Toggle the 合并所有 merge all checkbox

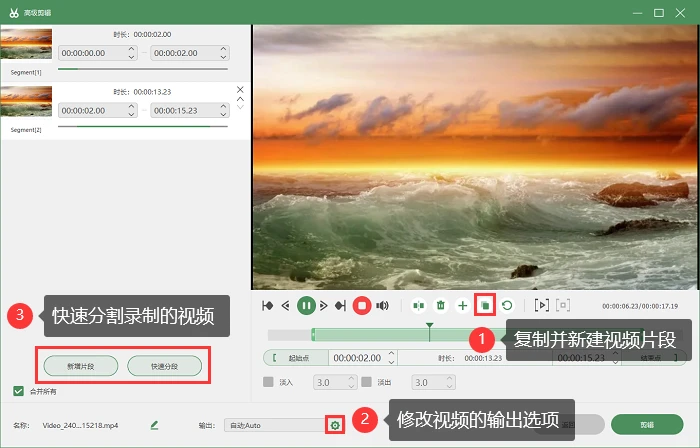18,391
